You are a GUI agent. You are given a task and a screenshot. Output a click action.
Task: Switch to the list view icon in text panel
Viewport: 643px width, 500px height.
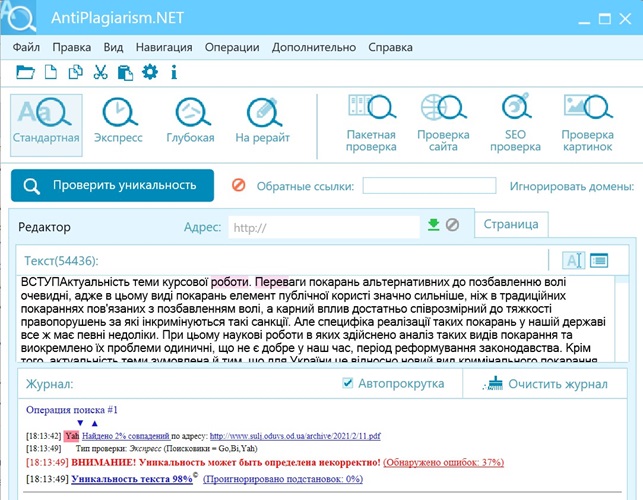[x=599, y=260]
